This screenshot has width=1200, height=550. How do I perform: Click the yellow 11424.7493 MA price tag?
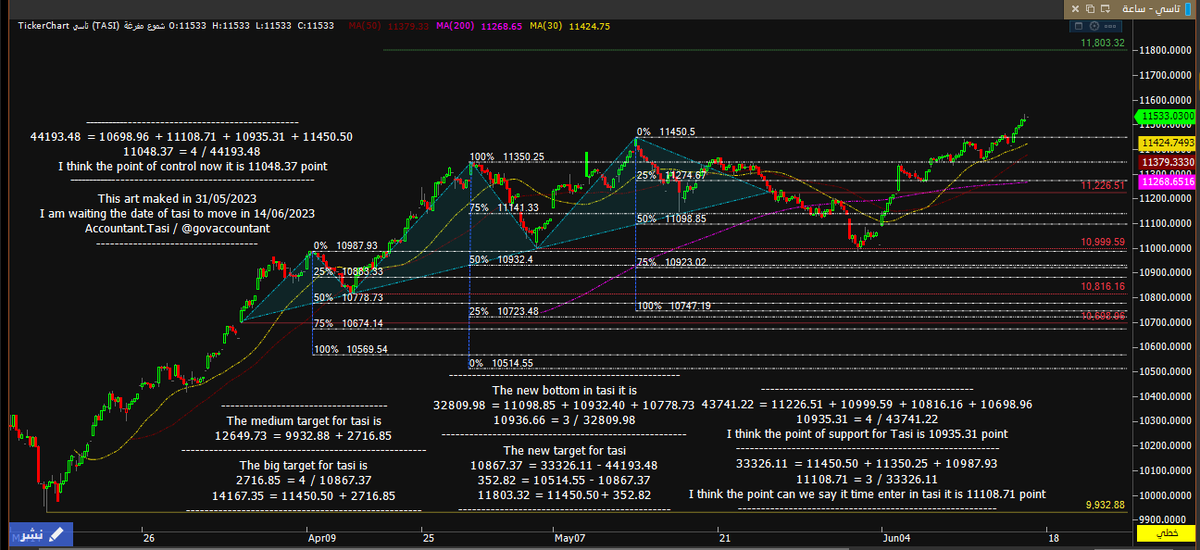(x=1167, y=144)
